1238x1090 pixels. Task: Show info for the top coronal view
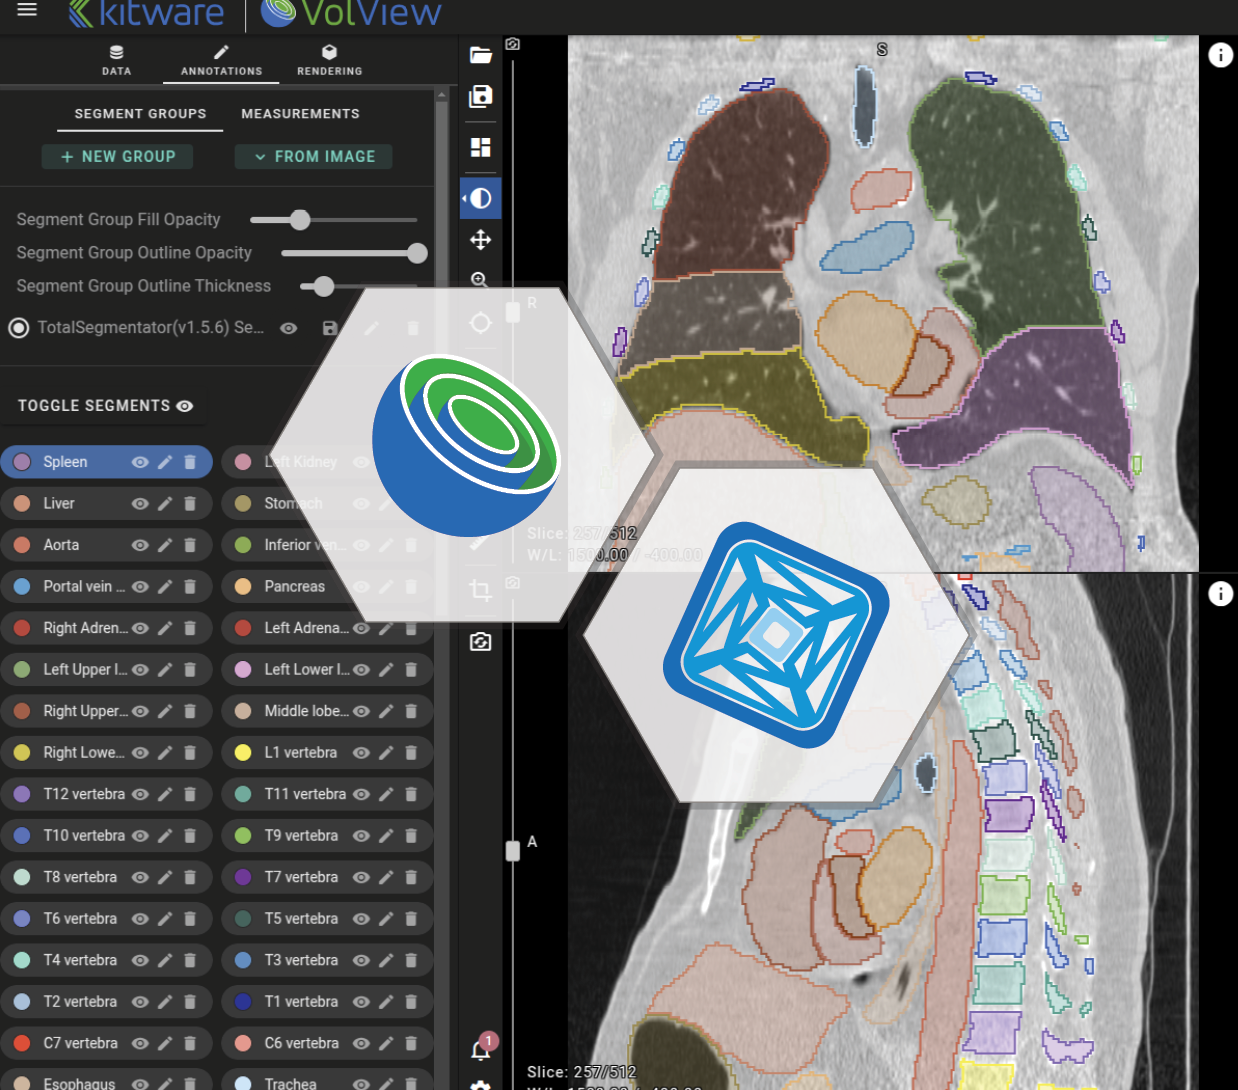pyautogui.click(x=1220, y=55)
